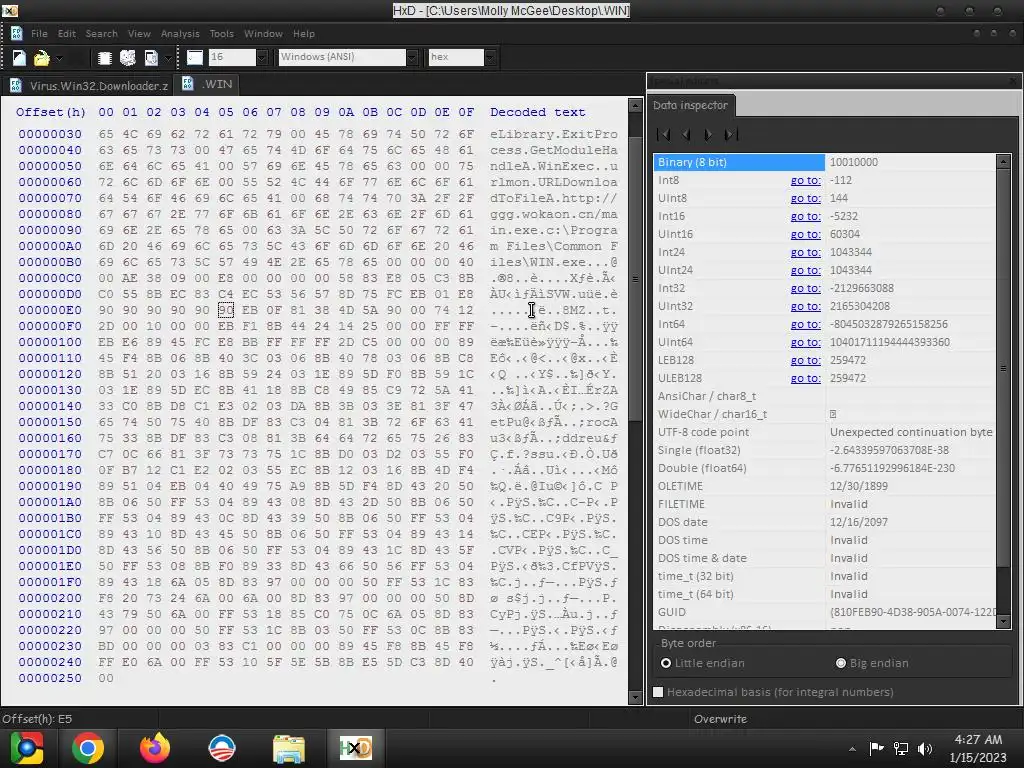Select the Data inspector tab
Viewport: 1024px width, 768px height.
pos(691,105)
